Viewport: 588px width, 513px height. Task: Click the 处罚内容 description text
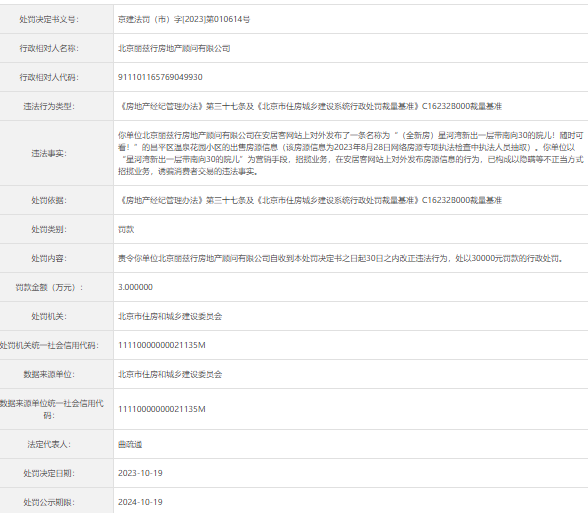point(340,258)
